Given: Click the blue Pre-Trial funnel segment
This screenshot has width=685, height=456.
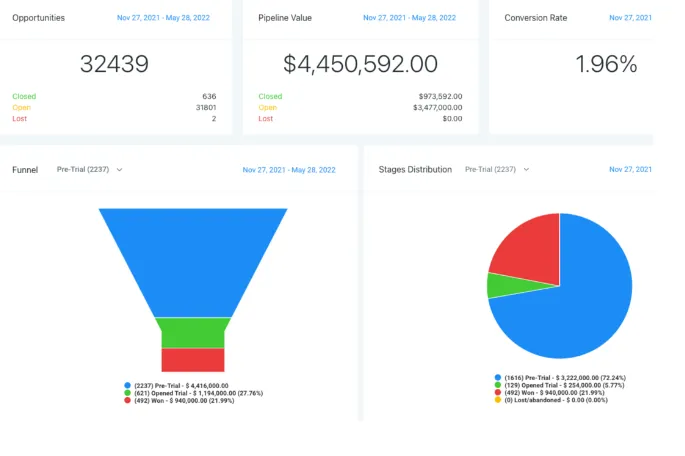Looking at the screenshot, I should [x=193, y=258].
